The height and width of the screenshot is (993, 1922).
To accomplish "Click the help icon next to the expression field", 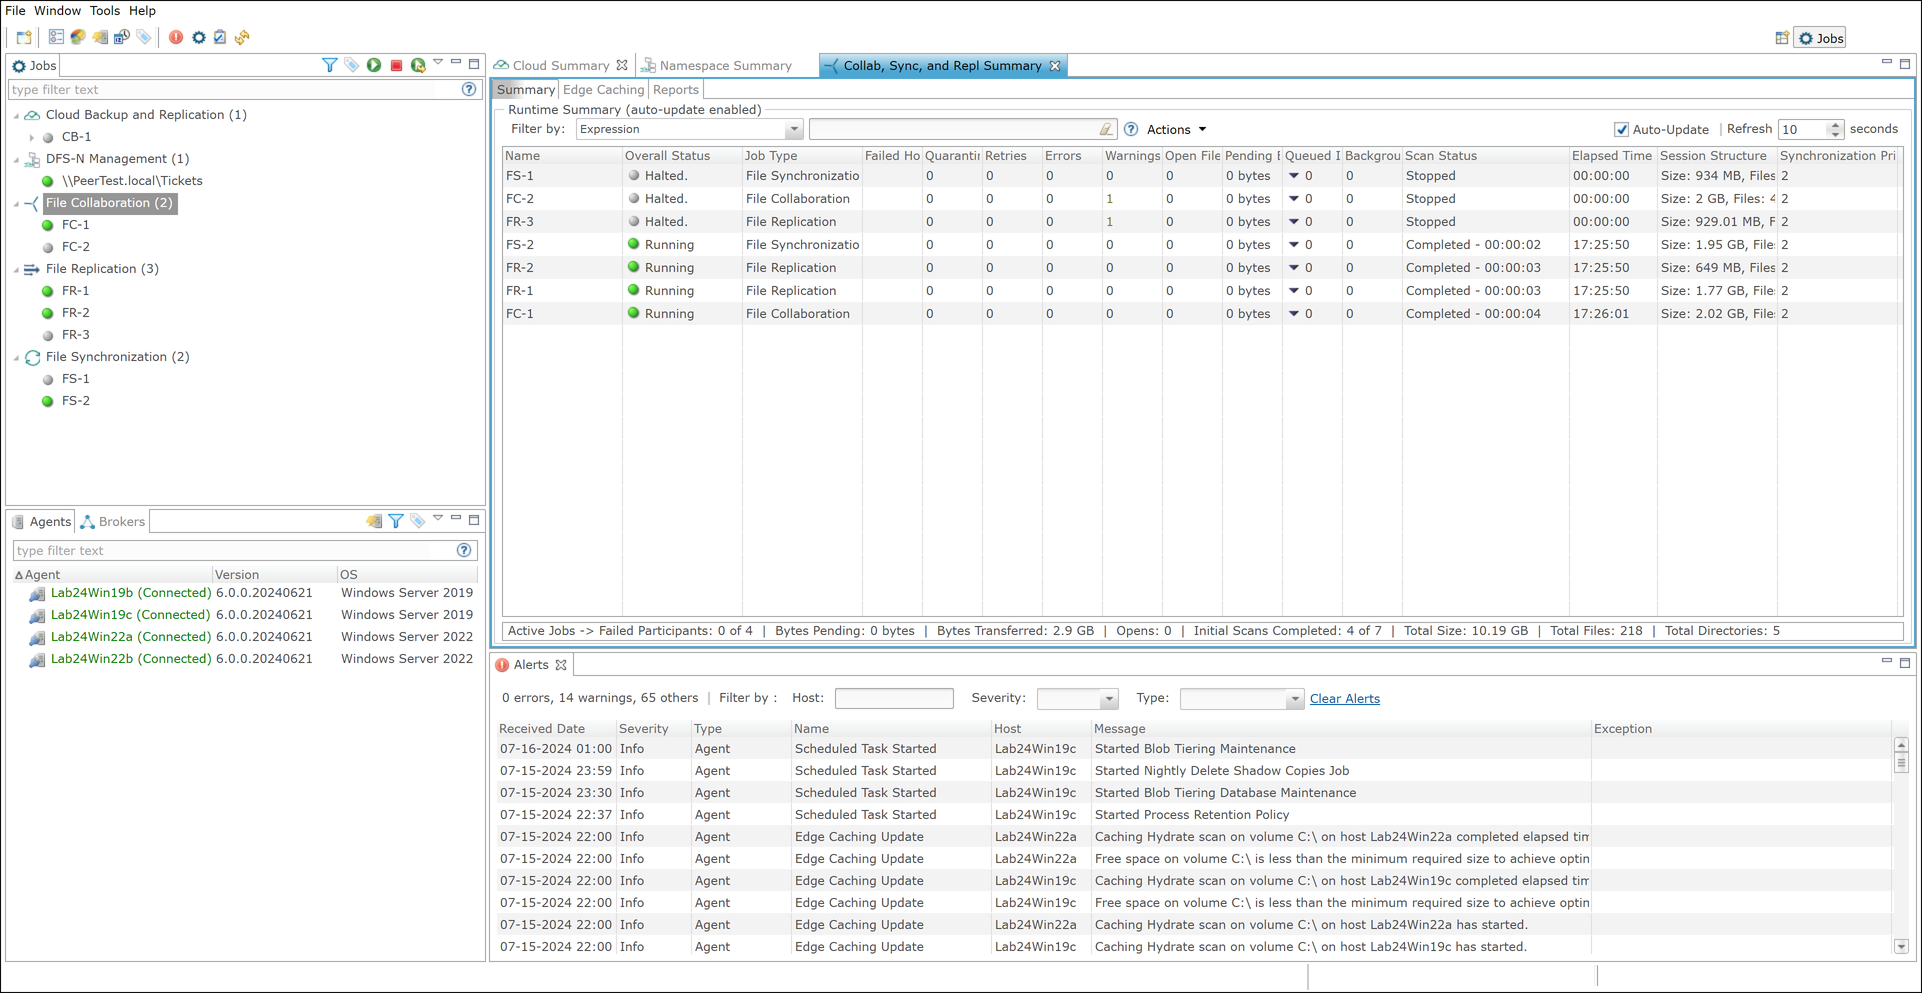I will pyautogui.click(x=1131, y=129).
